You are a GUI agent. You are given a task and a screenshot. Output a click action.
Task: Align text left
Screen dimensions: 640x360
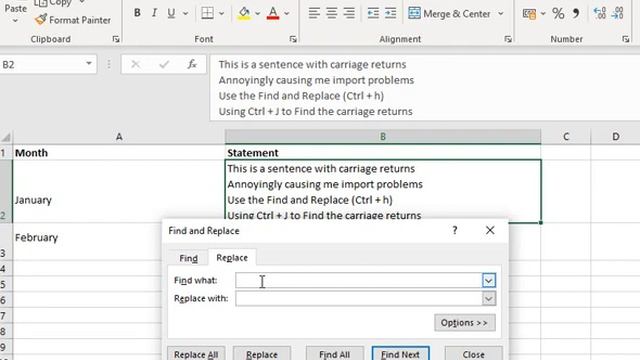(x=314, y=13)
